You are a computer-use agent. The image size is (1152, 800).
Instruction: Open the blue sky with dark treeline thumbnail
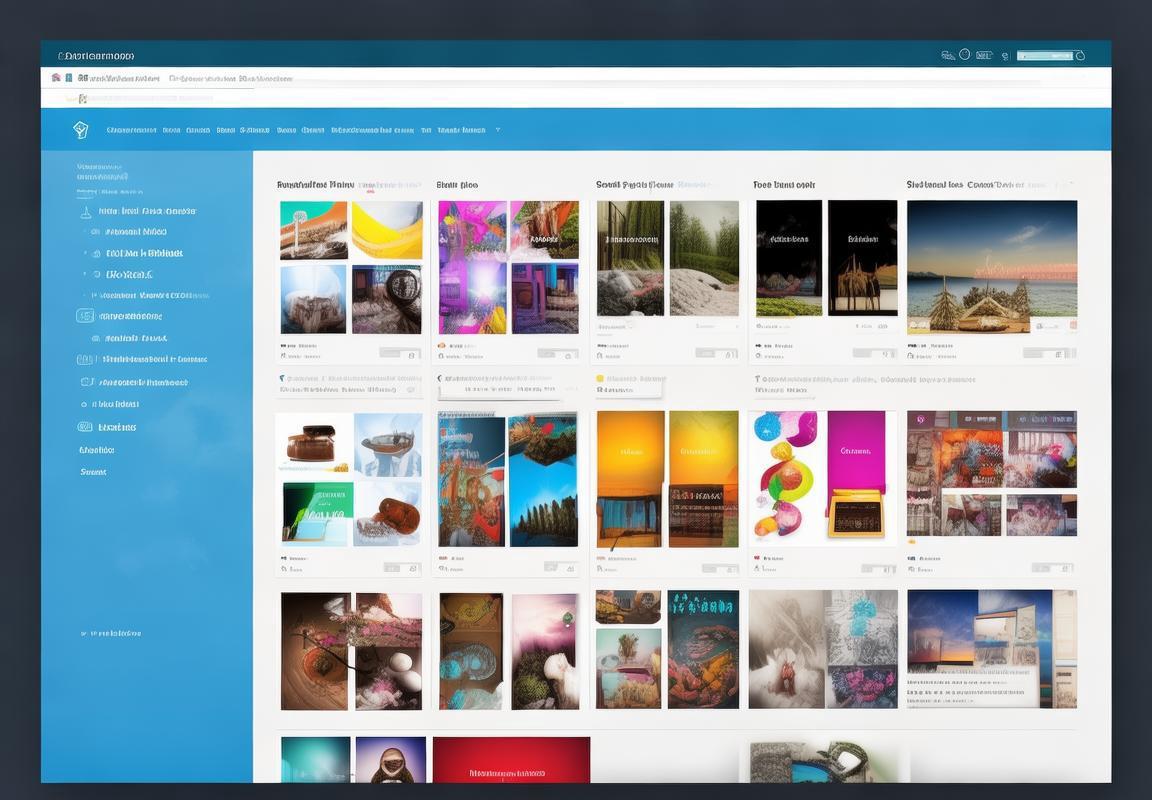(x=543, y=480)
